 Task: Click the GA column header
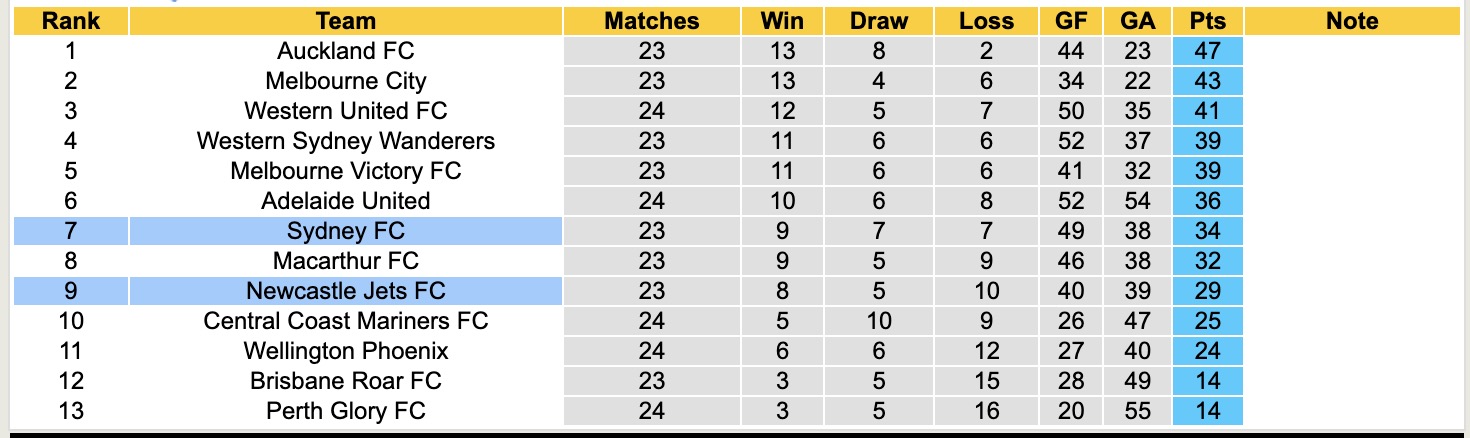pos(1138,21)
